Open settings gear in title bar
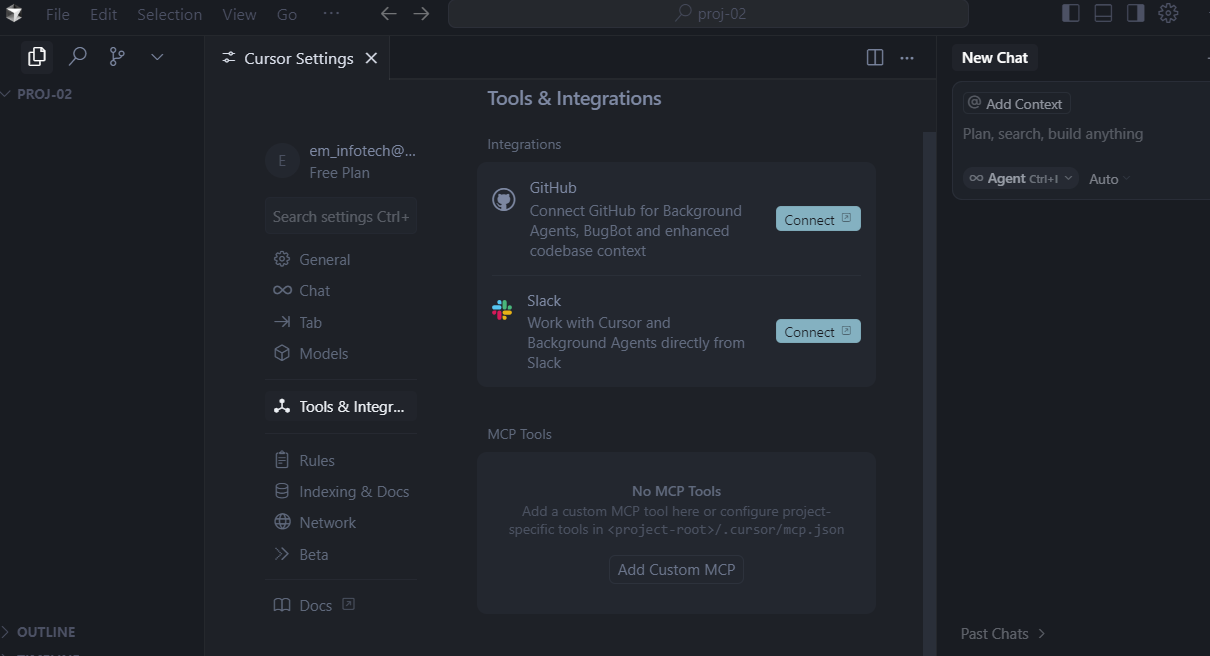The height and width of the screenshot is (656, 1210). tap(1168, 13)
